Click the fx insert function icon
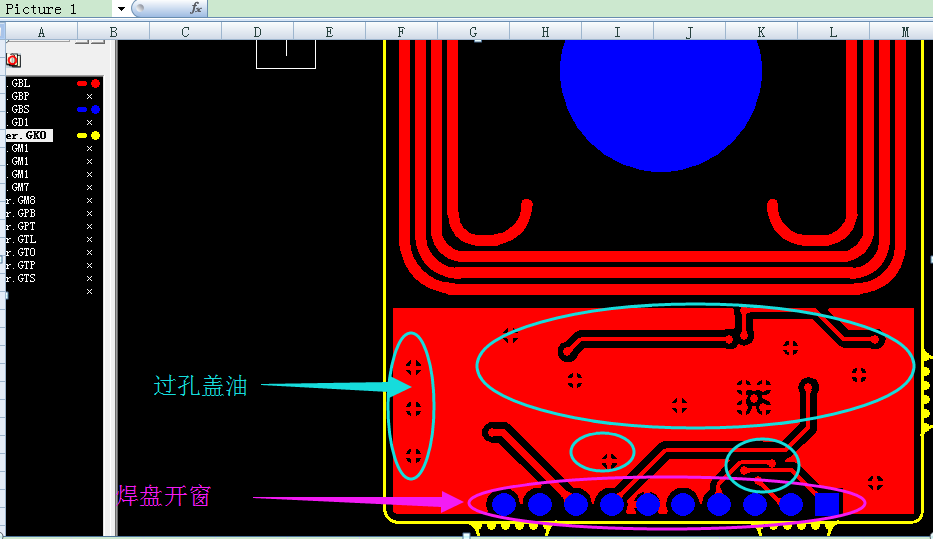This screenshot has width=933, height=539. (x=196, y=8)
